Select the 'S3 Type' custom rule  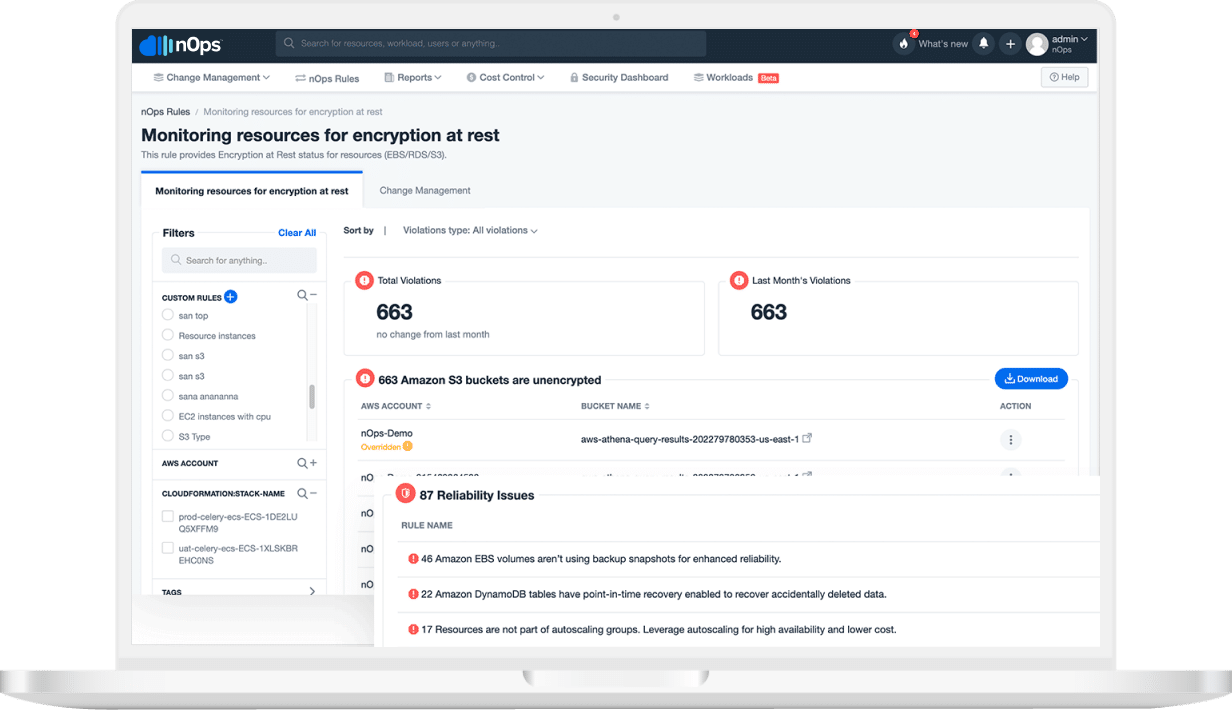point(168,436)
